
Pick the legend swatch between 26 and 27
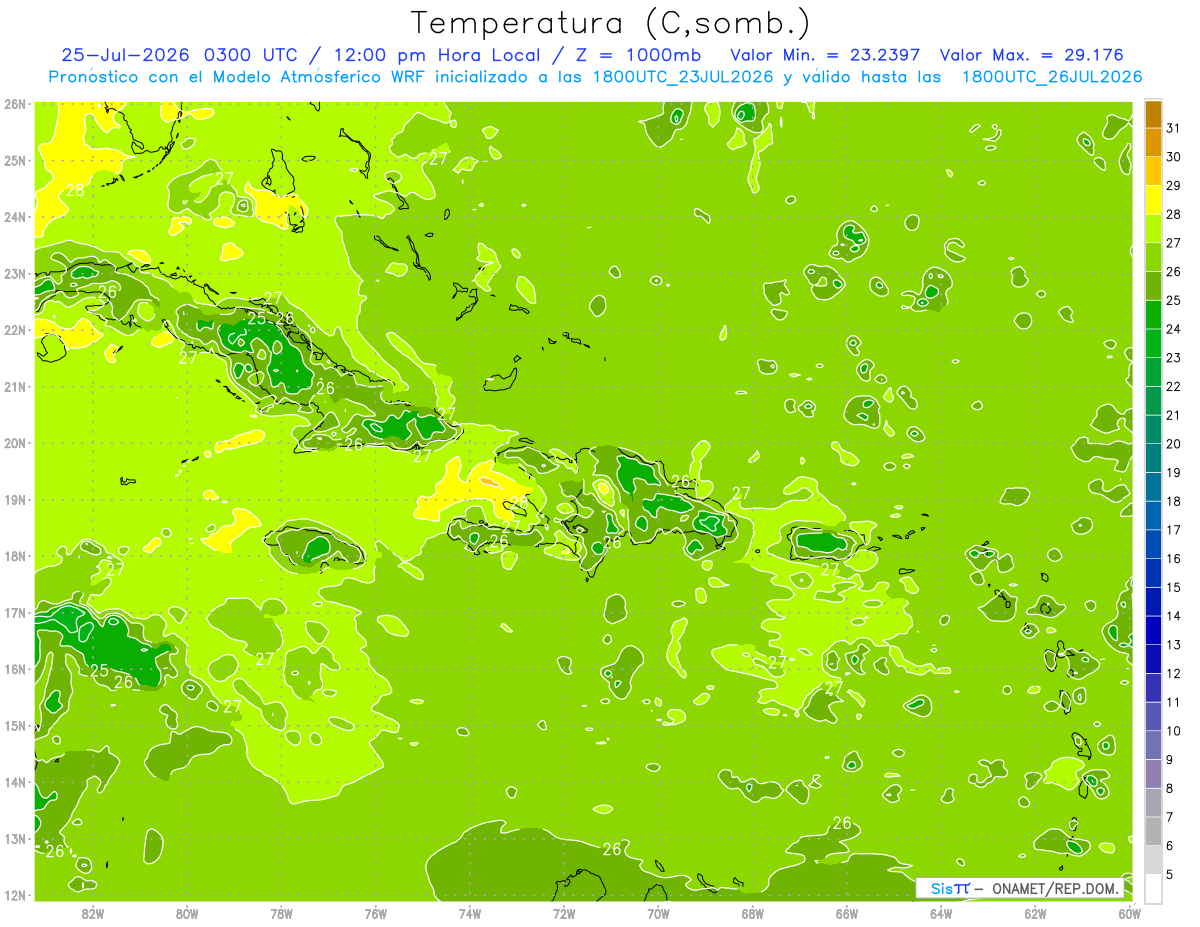[1153, 257]
